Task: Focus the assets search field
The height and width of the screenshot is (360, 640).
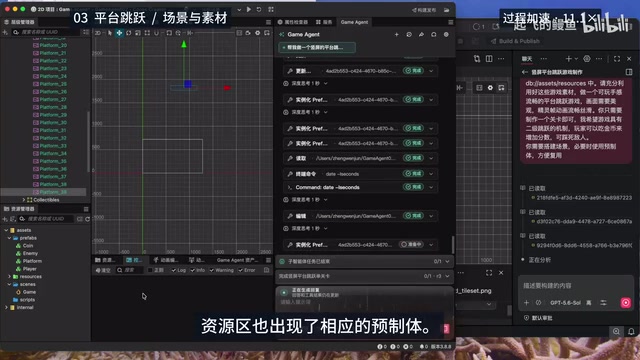Action: point(46,219)
